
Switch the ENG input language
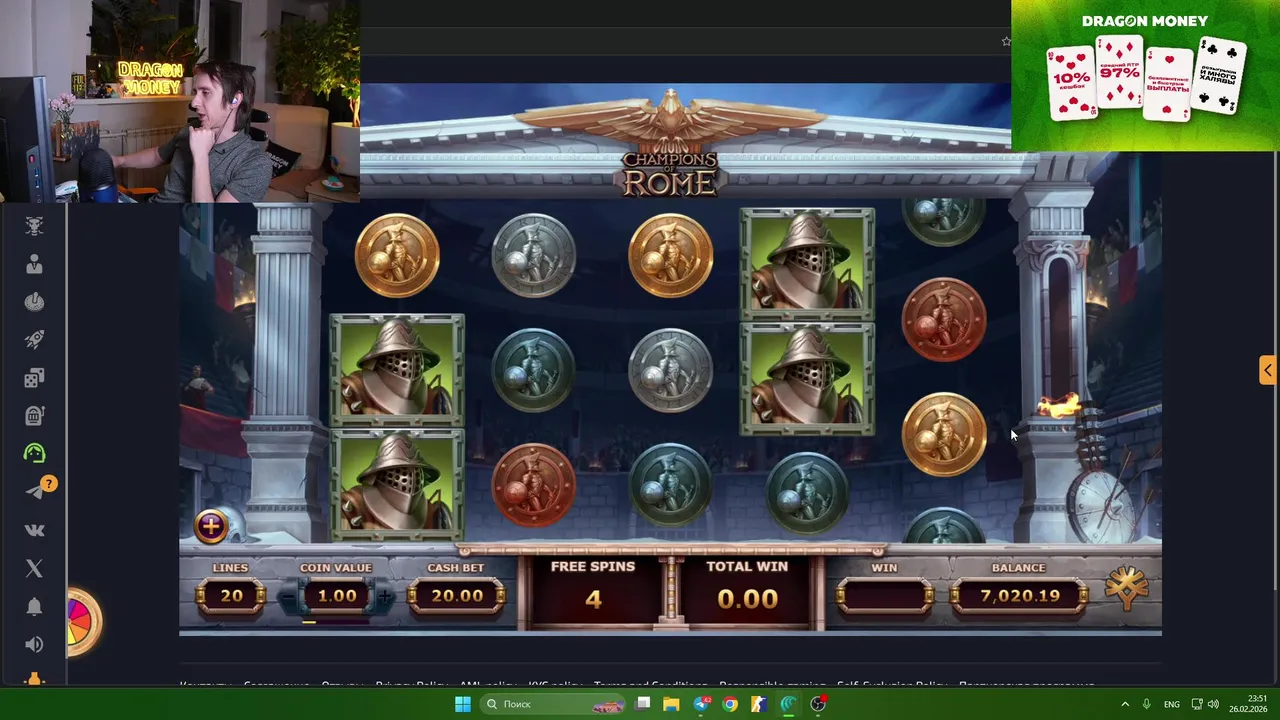coord(1171,704)
